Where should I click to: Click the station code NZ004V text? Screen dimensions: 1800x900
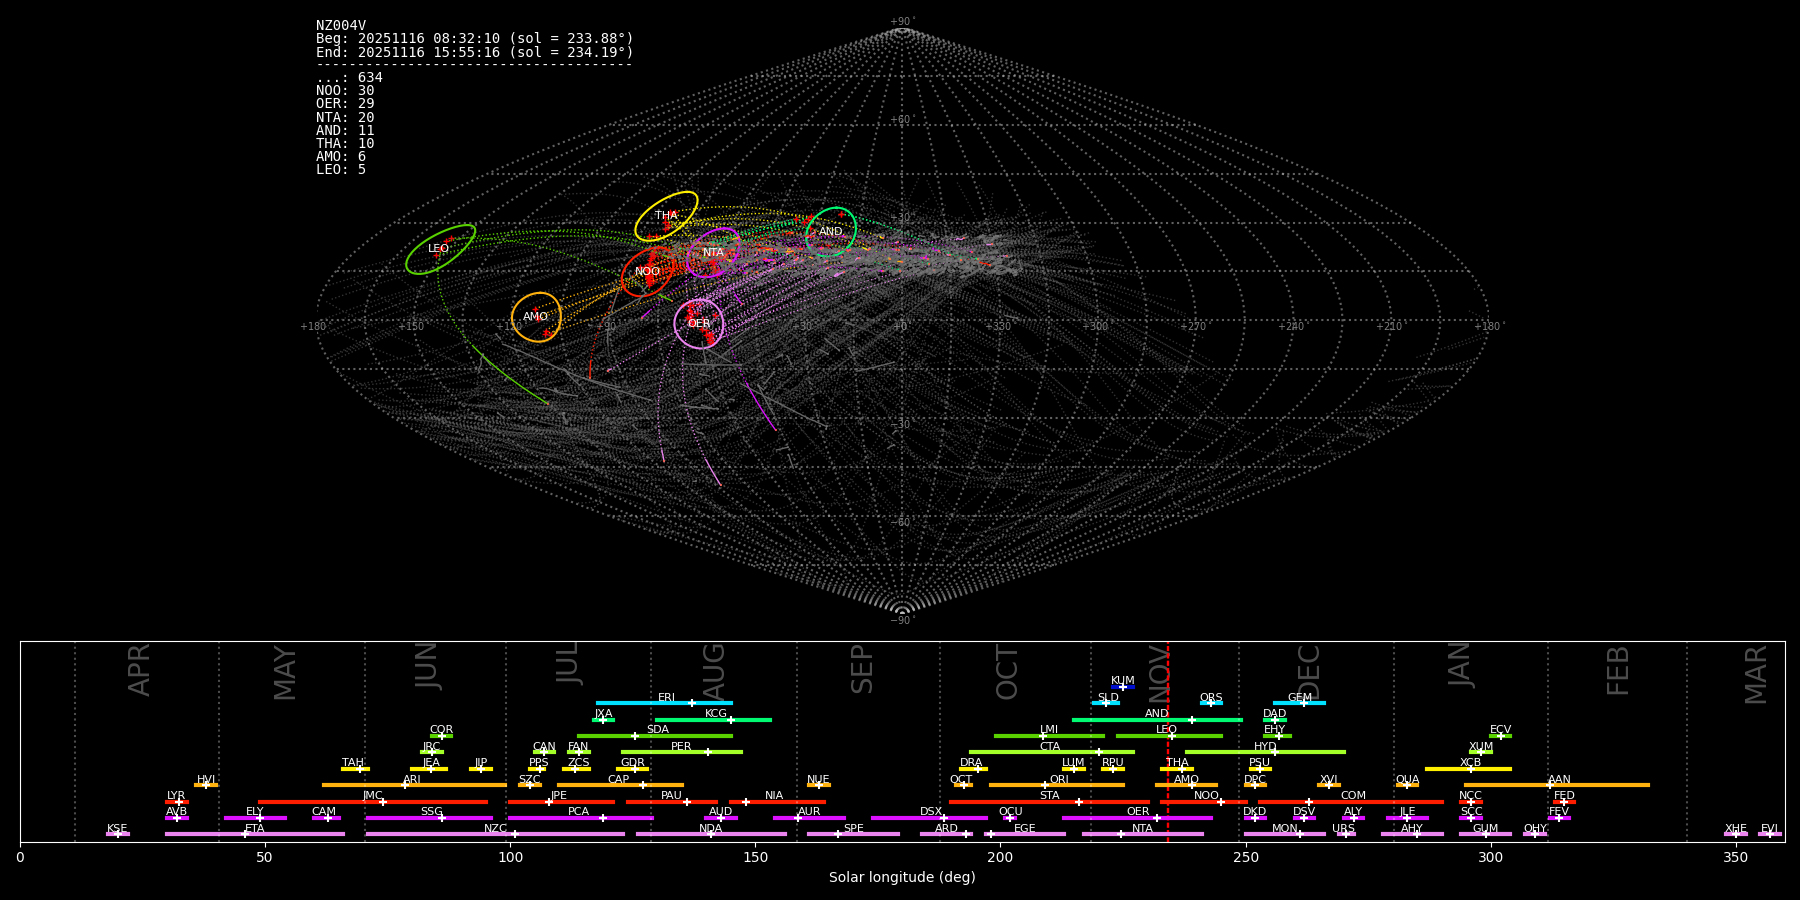coord(341,26)
